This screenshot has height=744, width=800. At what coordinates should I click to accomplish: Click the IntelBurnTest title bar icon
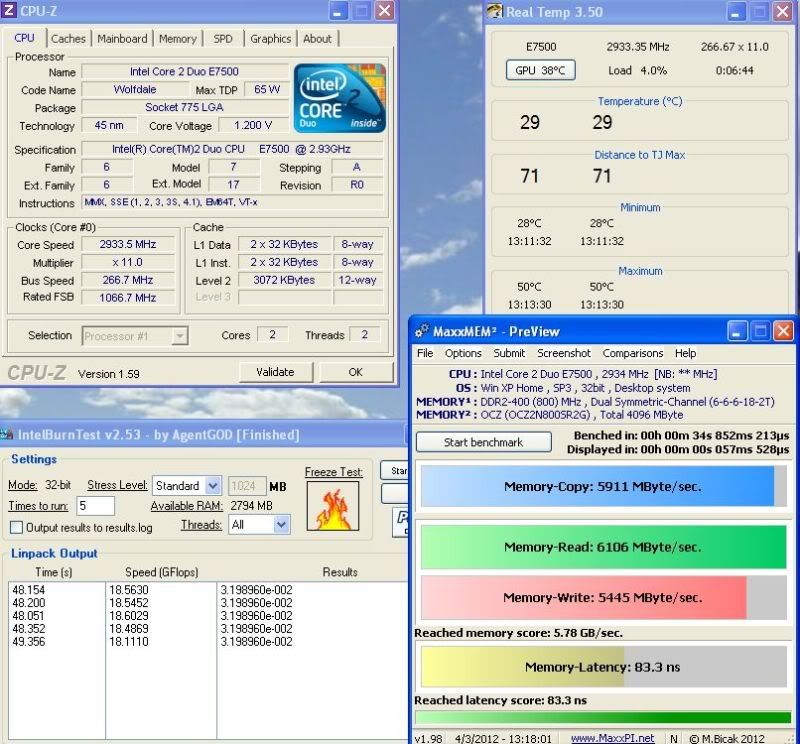click(7, 434)
